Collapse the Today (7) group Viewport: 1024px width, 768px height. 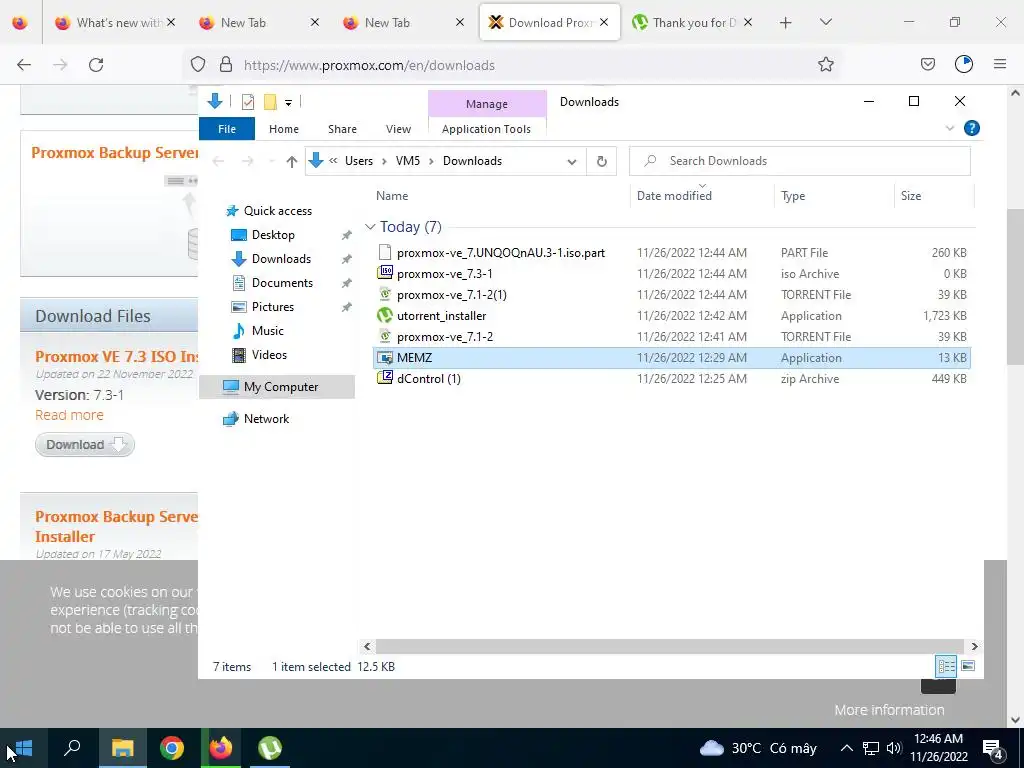[x=370, y=227]
